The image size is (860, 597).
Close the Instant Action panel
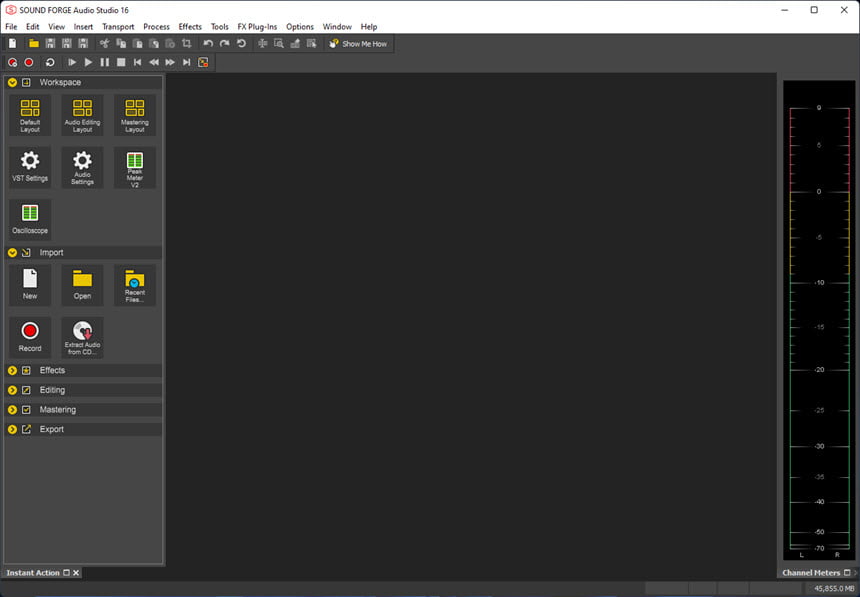click(x=76, y=573)
